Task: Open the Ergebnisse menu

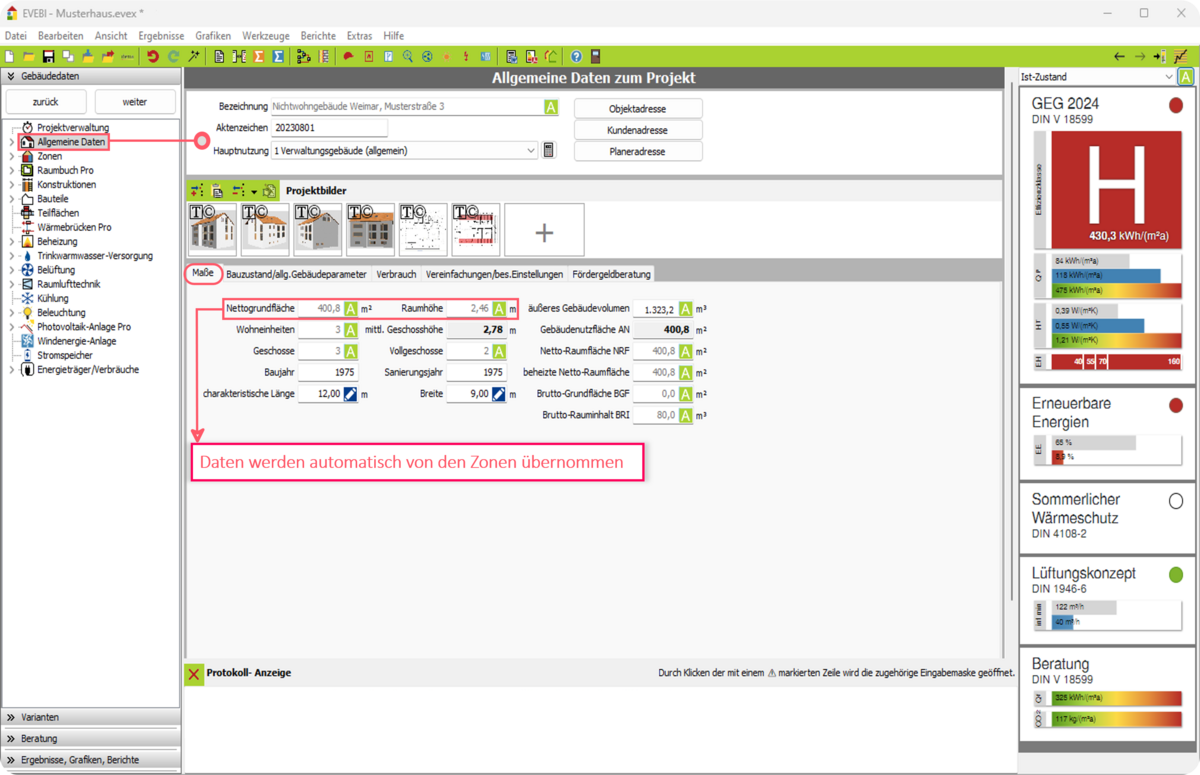Action: (x=161, y=36)
